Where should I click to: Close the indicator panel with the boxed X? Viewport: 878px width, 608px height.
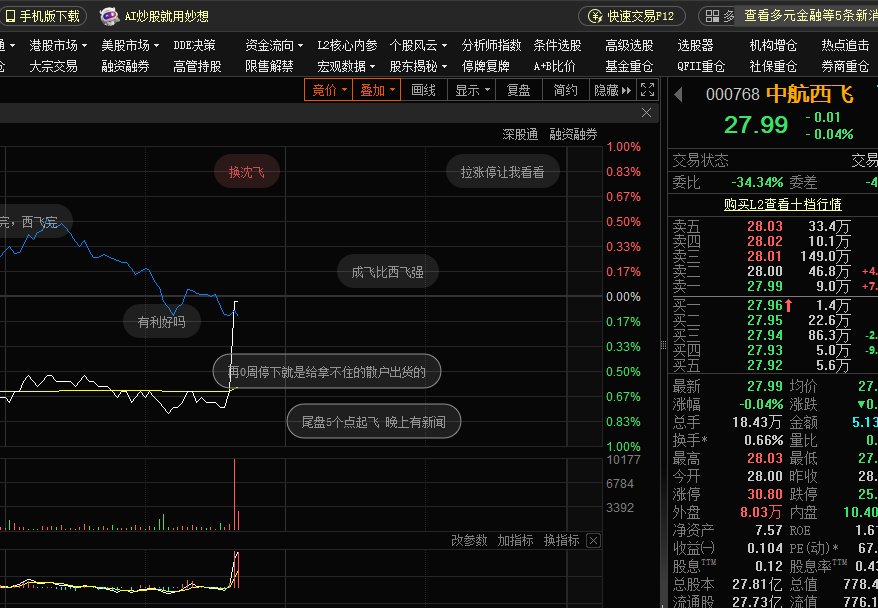tap(594, 540)
